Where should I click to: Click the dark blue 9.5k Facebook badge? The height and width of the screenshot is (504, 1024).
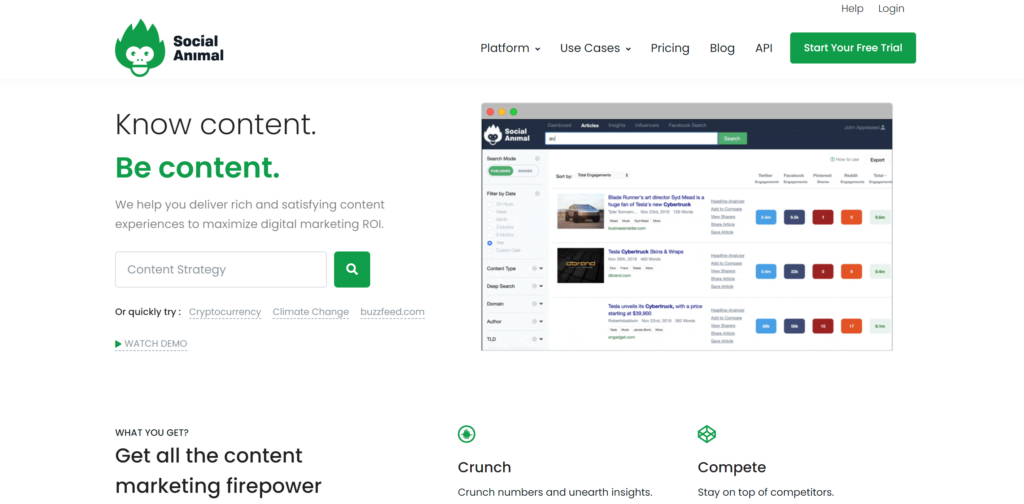[x=794, y=217]
